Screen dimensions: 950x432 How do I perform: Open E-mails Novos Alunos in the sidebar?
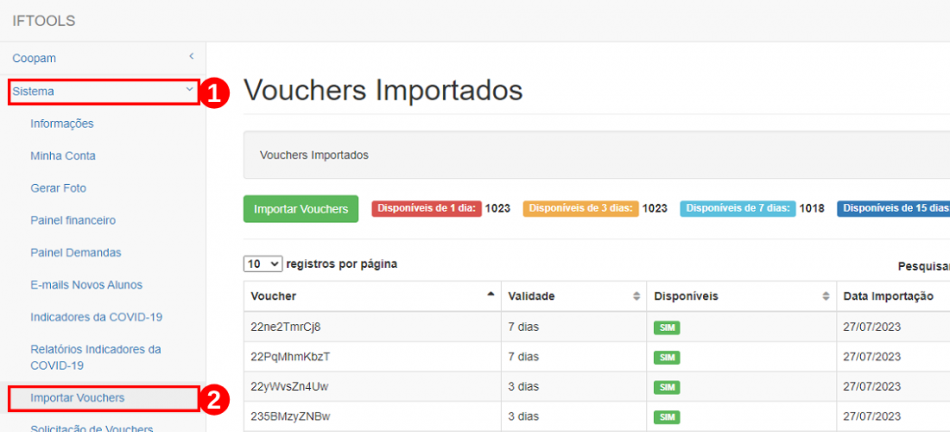pos(87,284)
